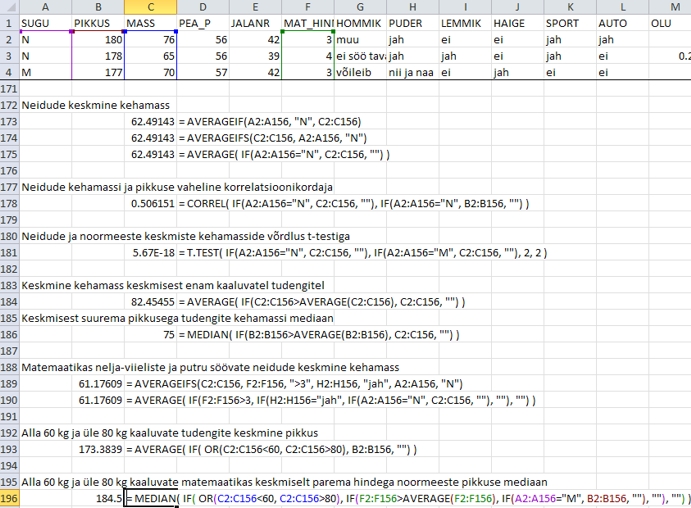Click the PIKKUS header cell
This screenshot has width=691, height=508.
point(98,23)
